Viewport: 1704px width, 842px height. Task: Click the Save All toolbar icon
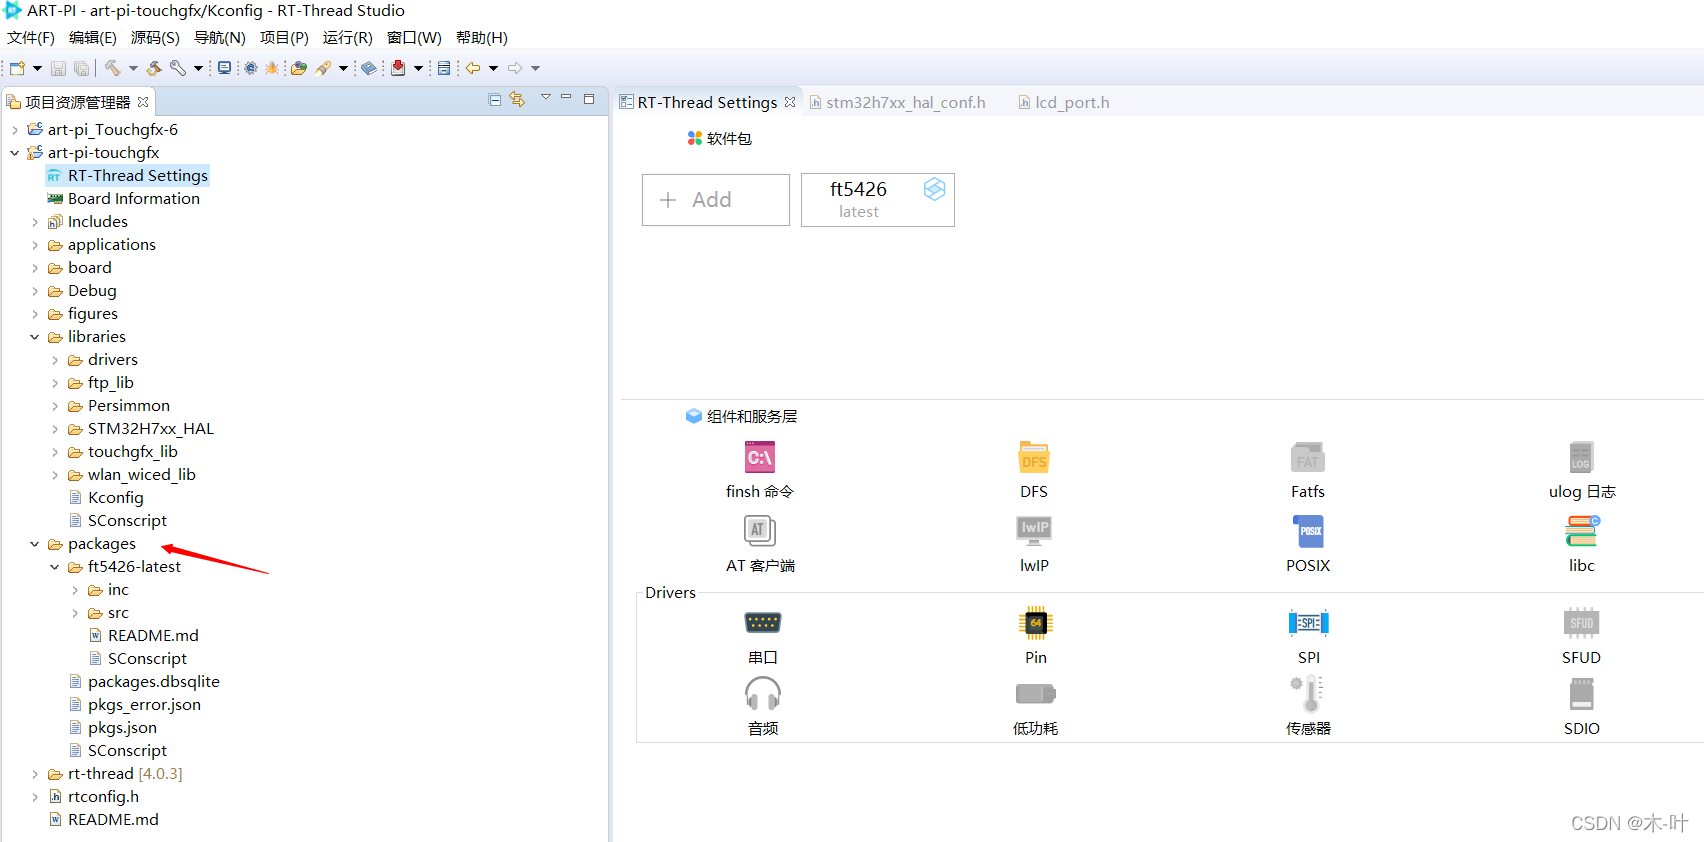81,68
